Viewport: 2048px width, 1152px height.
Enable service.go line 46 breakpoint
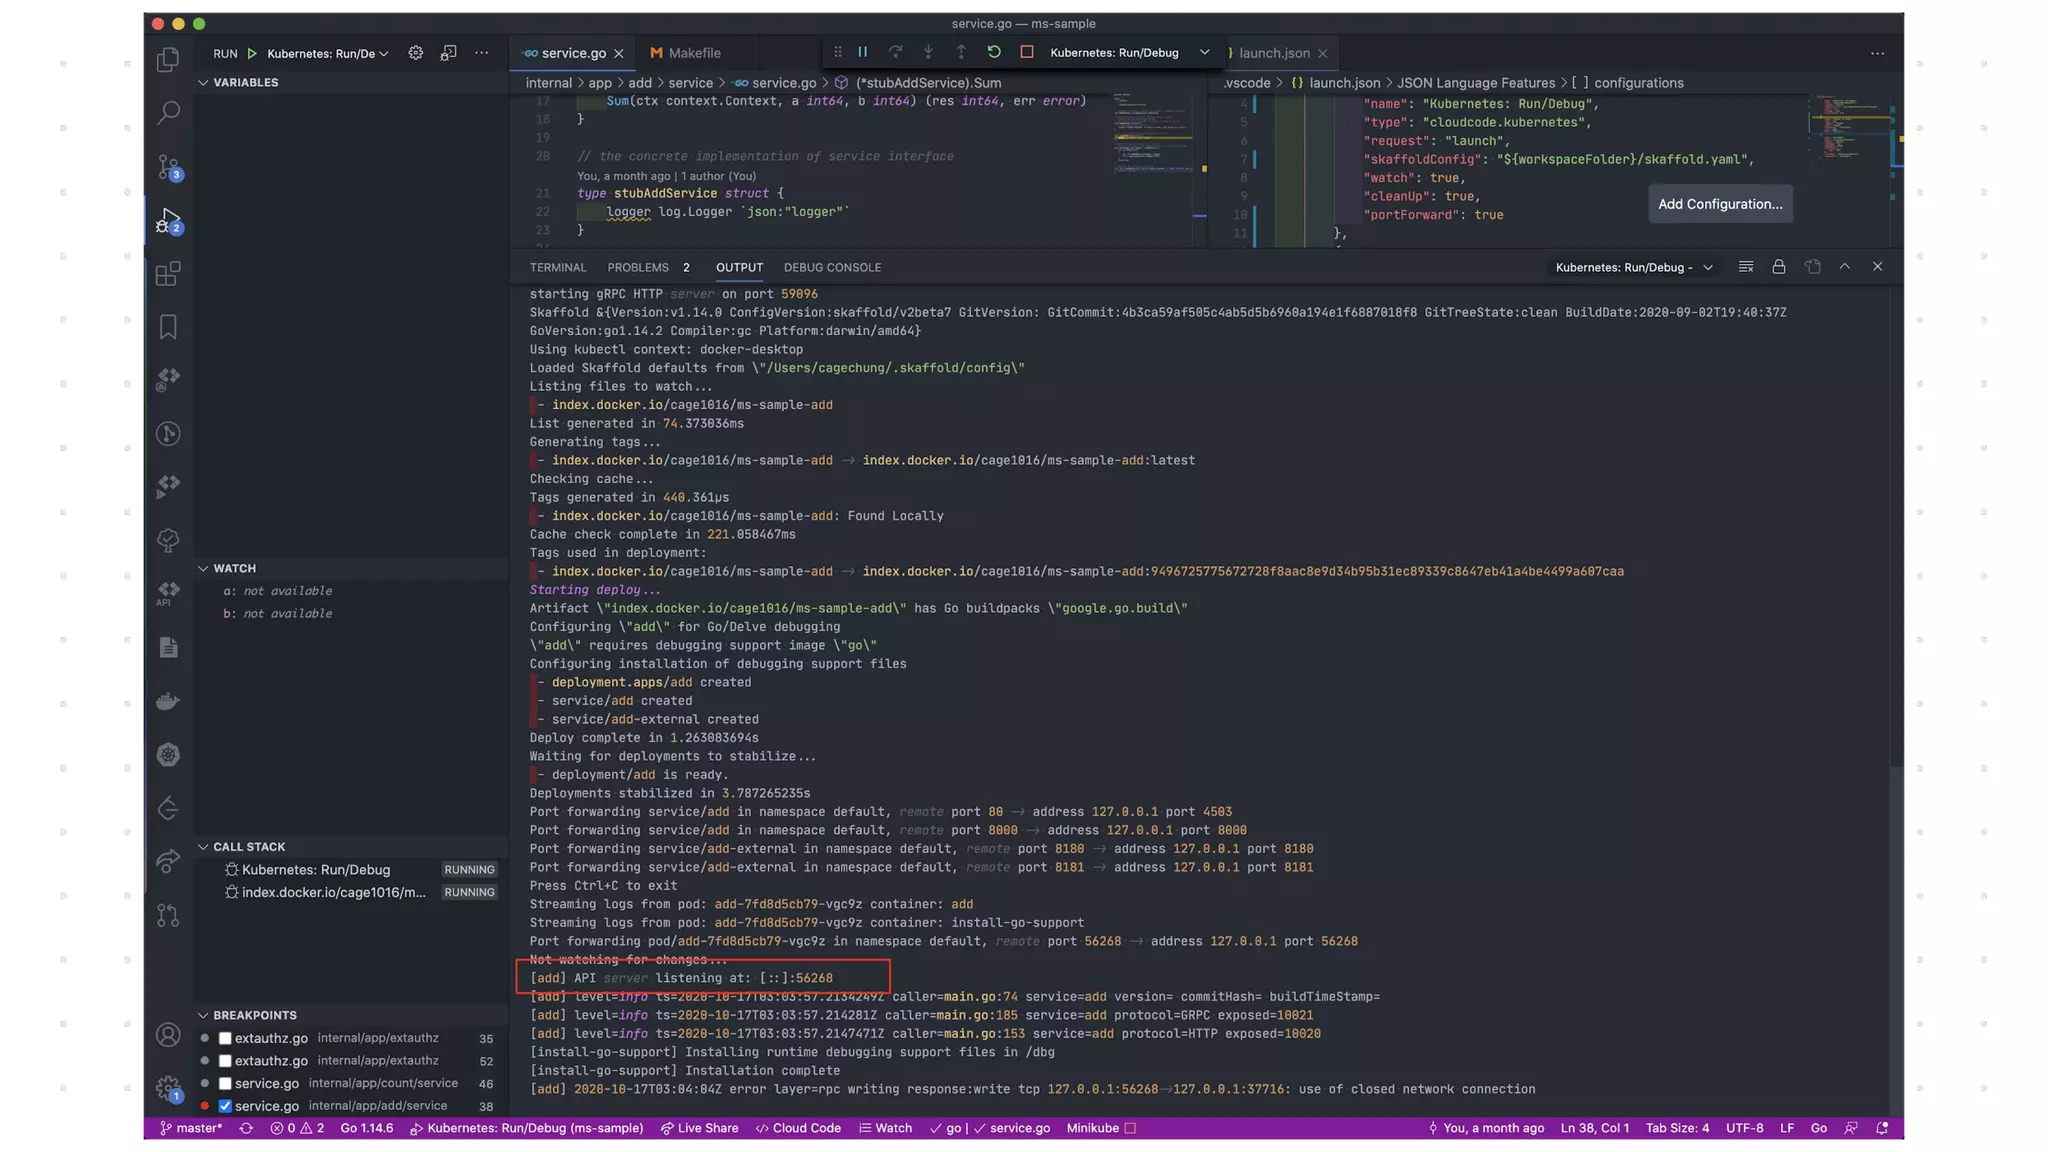tap(225, 1083)
